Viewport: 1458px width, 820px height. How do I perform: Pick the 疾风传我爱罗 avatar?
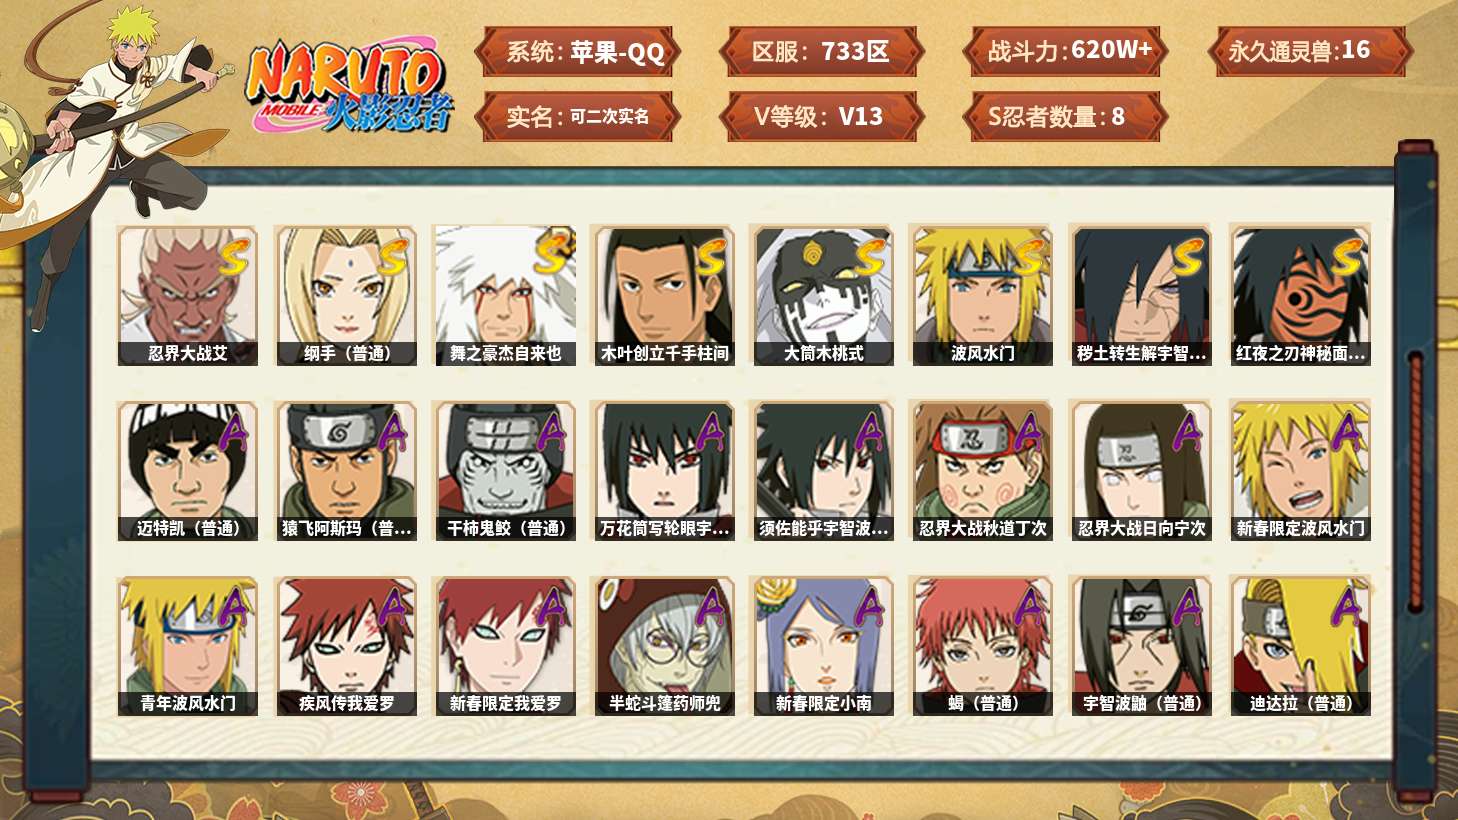tap(346, 646)
